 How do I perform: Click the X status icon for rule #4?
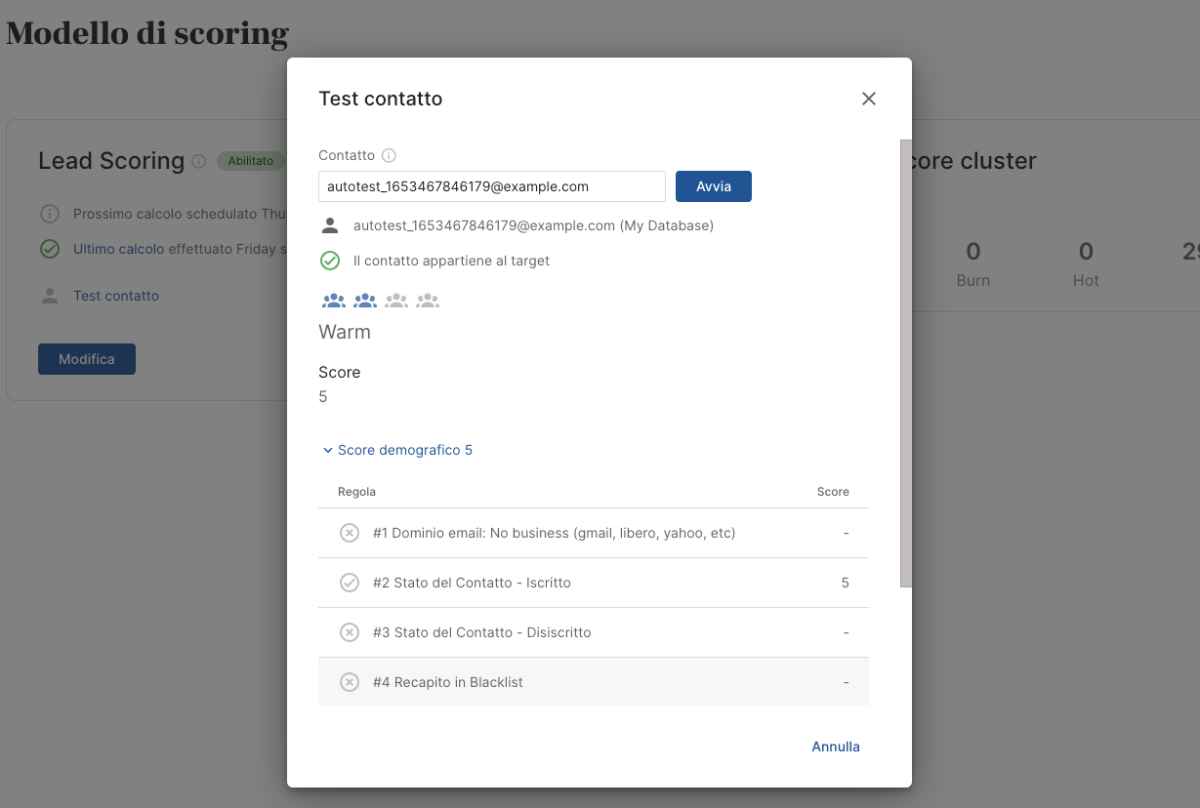[x=349, y=682]
